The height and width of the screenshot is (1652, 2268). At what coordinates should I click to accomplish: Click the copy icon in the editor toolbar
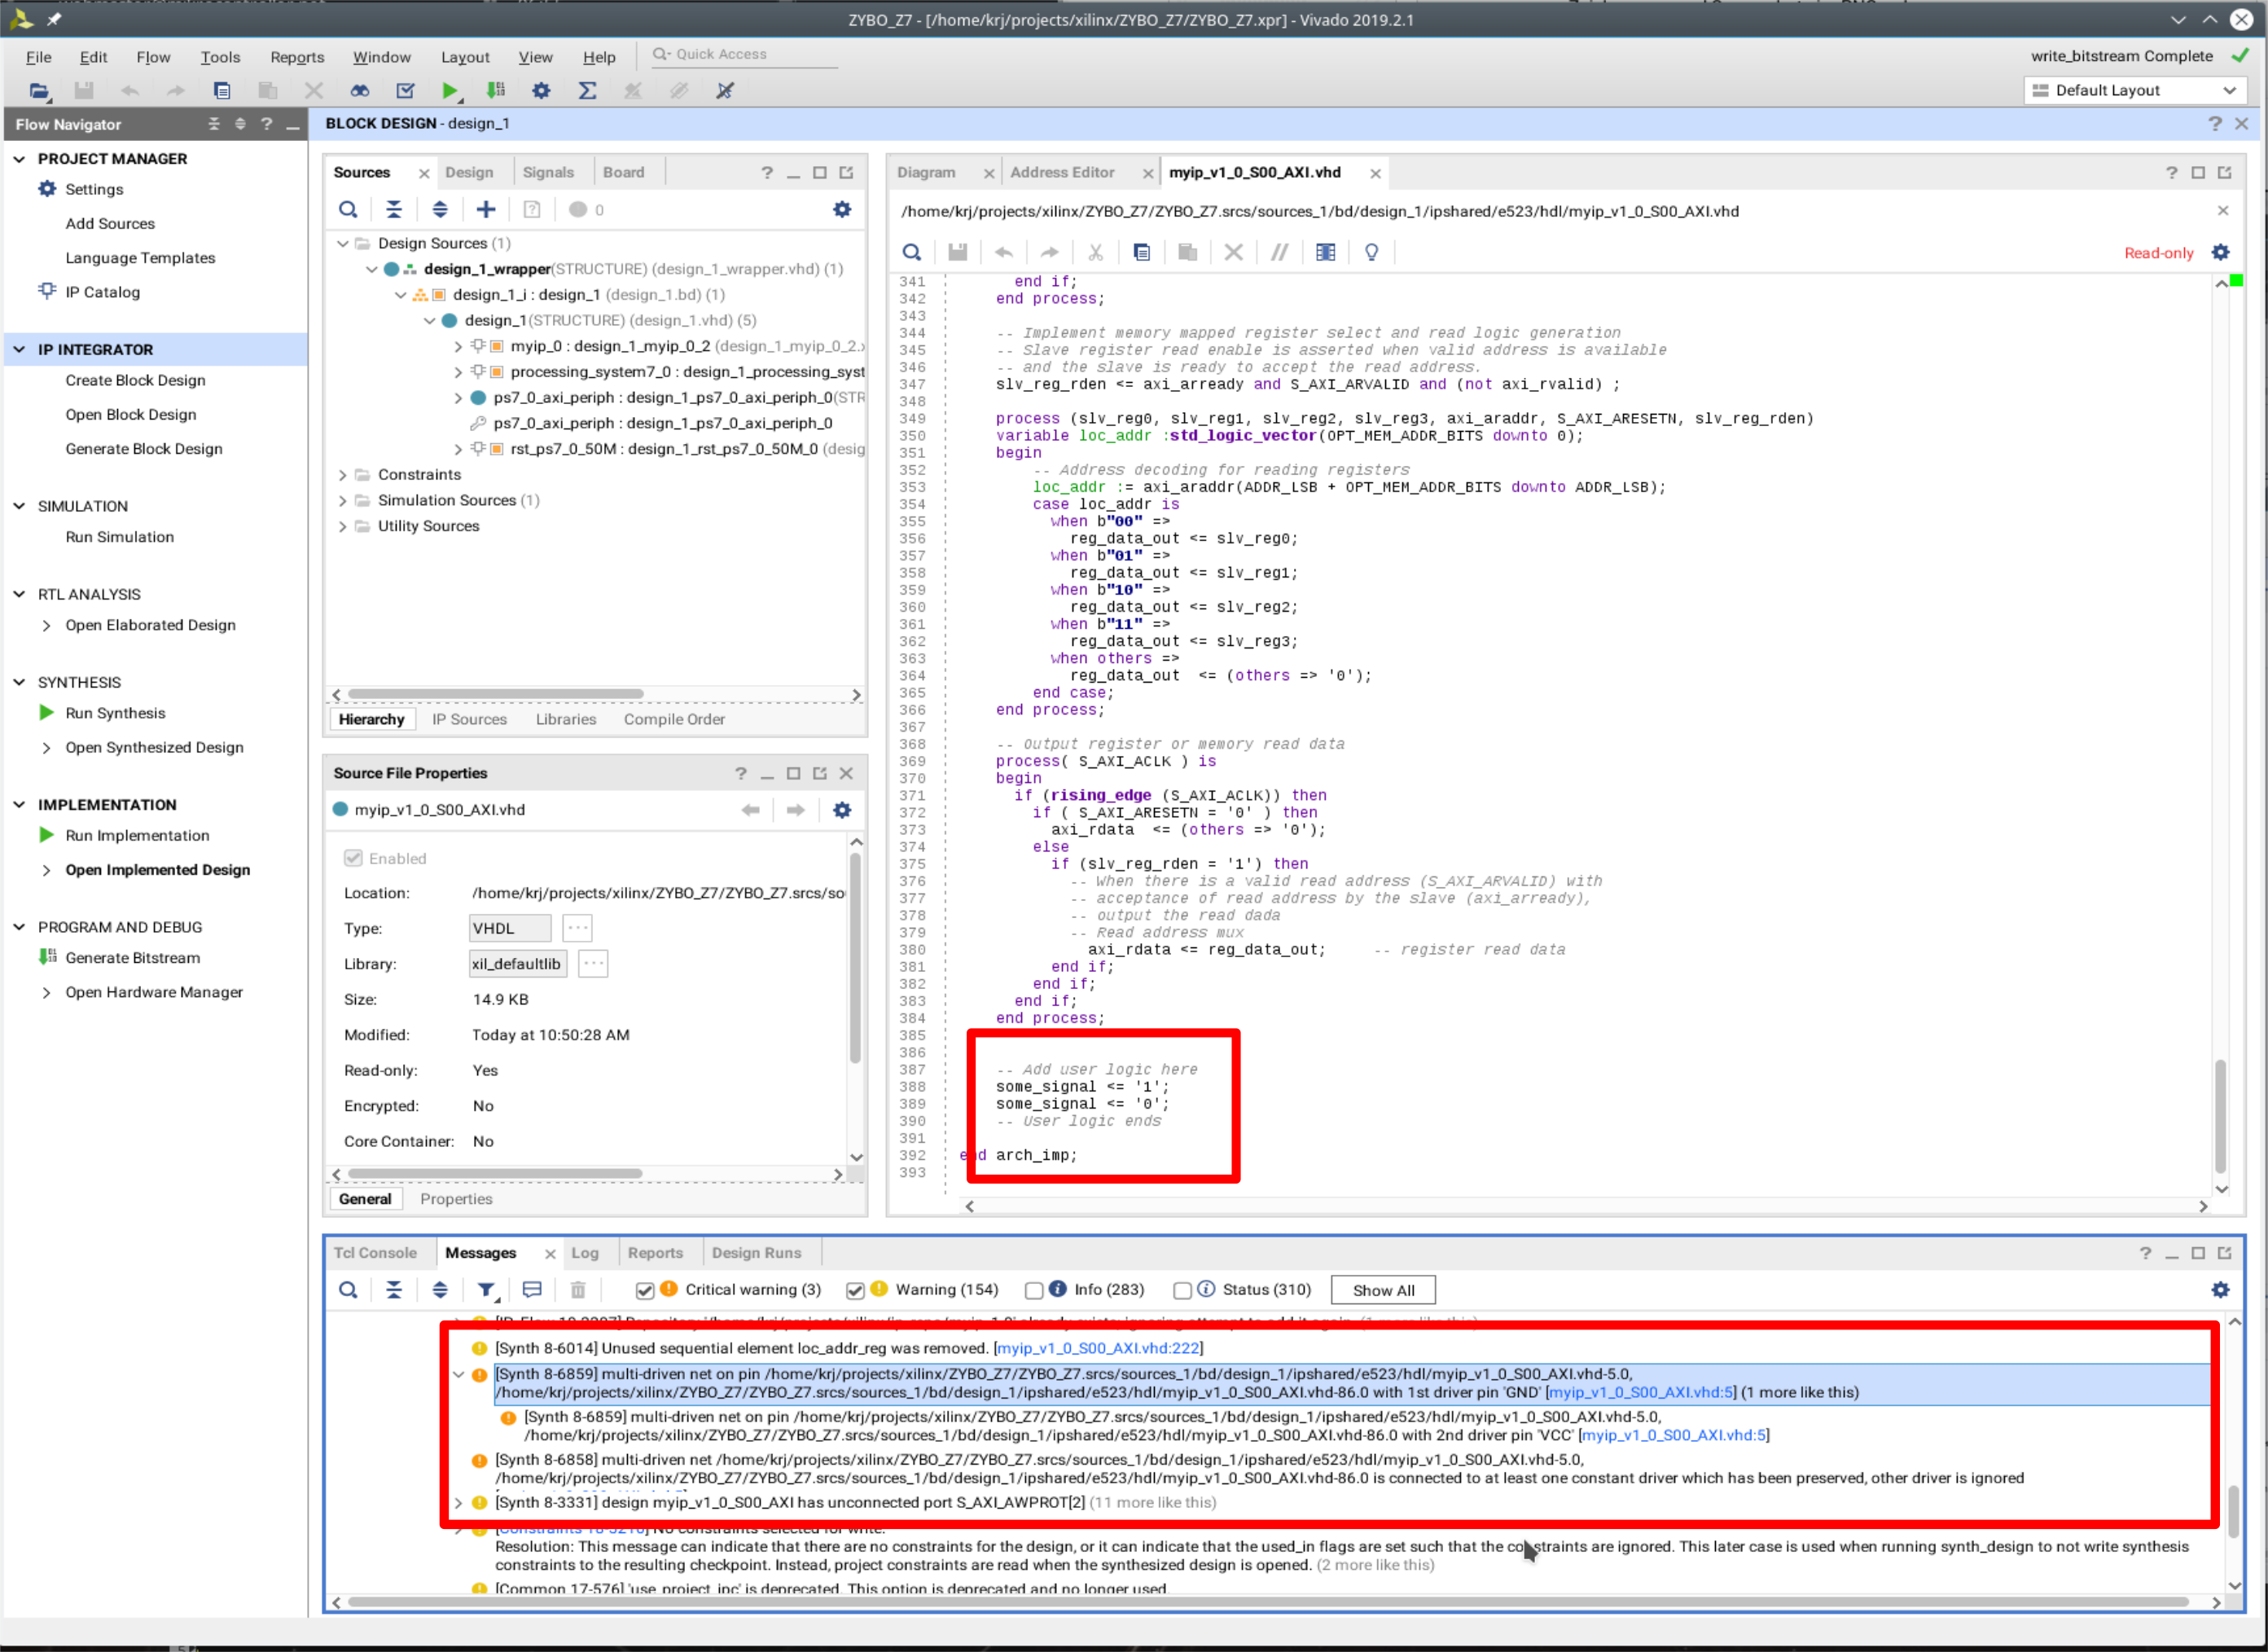tap(1142, 253)
